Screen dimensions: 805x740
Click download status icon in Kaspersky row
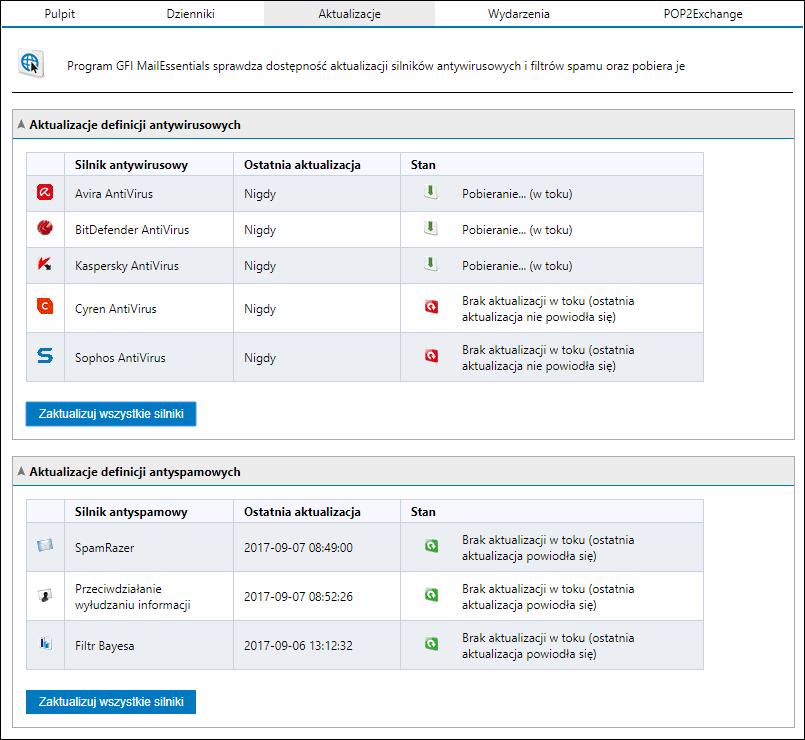tap(431, 264)
